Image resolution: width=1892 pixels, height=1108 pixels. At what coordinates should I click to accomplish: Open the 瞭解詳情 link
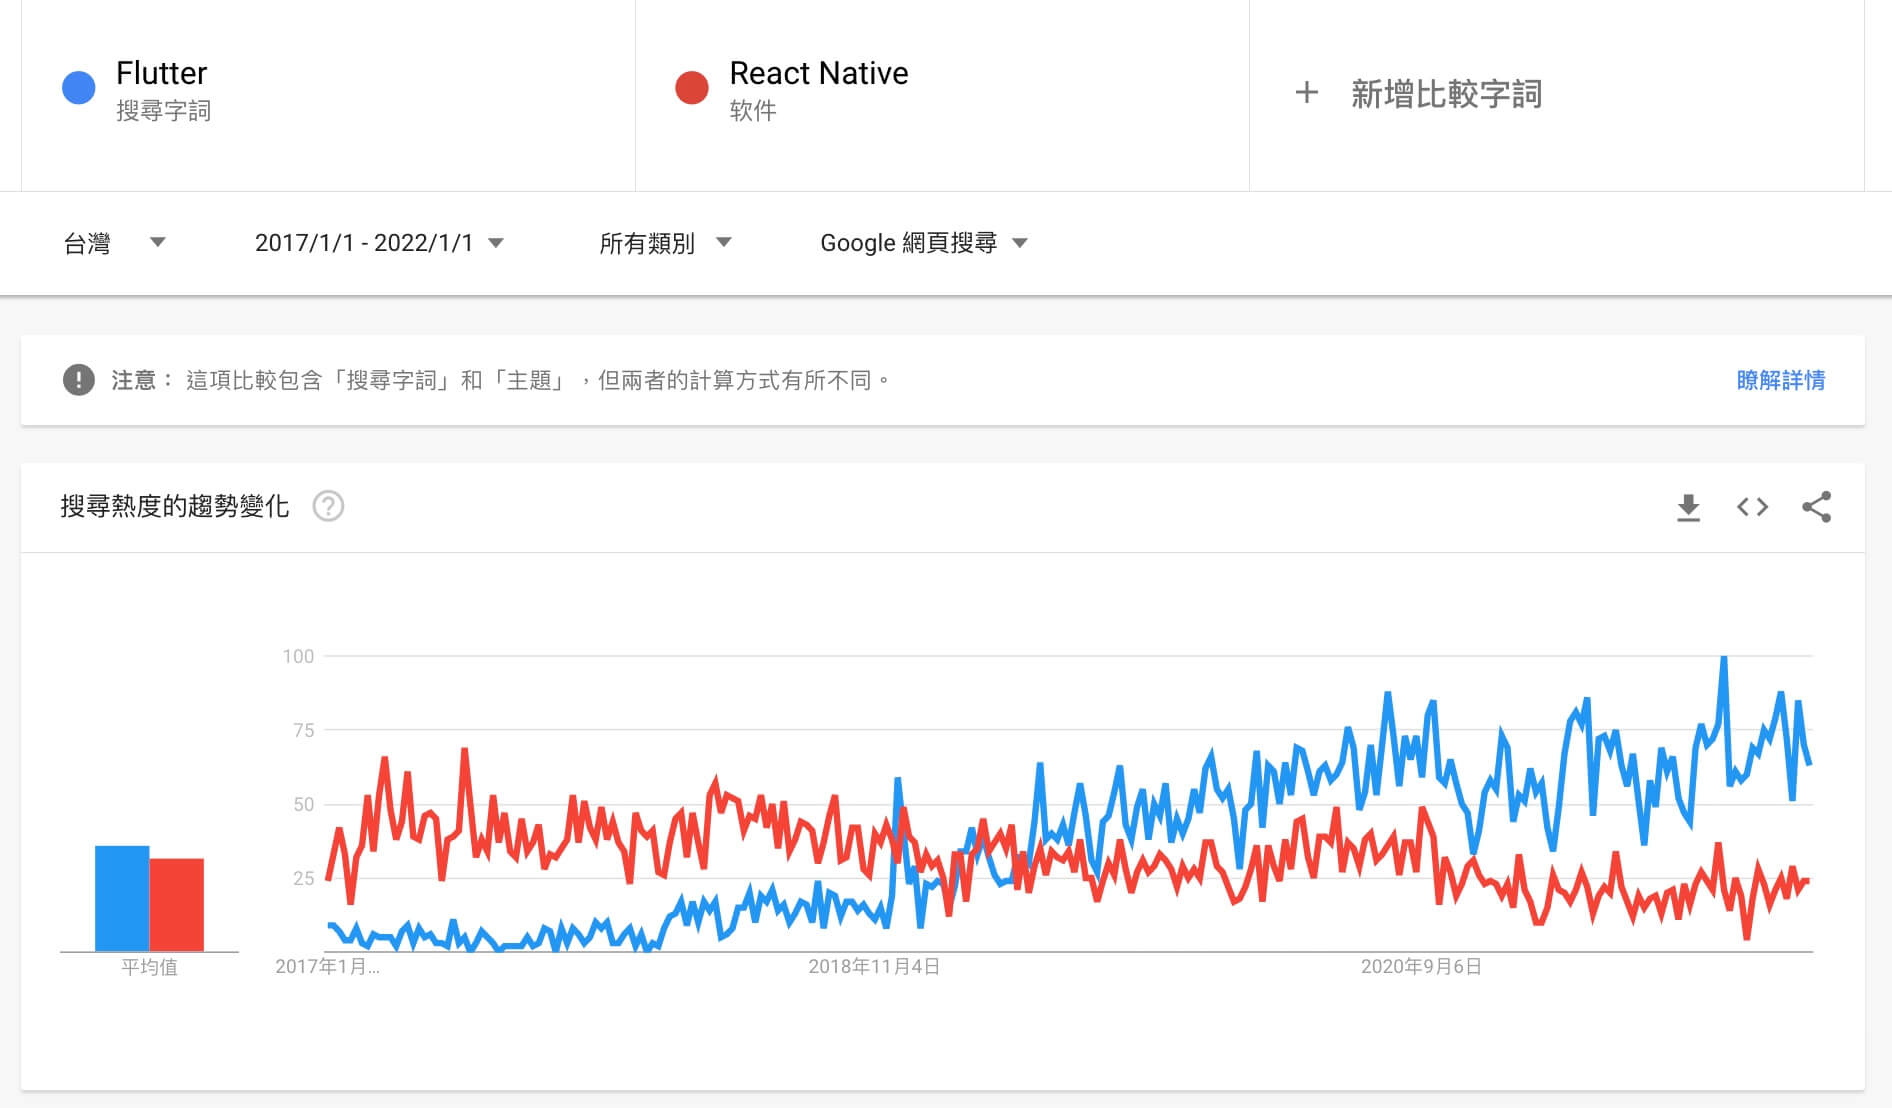pyautogui.click(x=1780, y=380)
